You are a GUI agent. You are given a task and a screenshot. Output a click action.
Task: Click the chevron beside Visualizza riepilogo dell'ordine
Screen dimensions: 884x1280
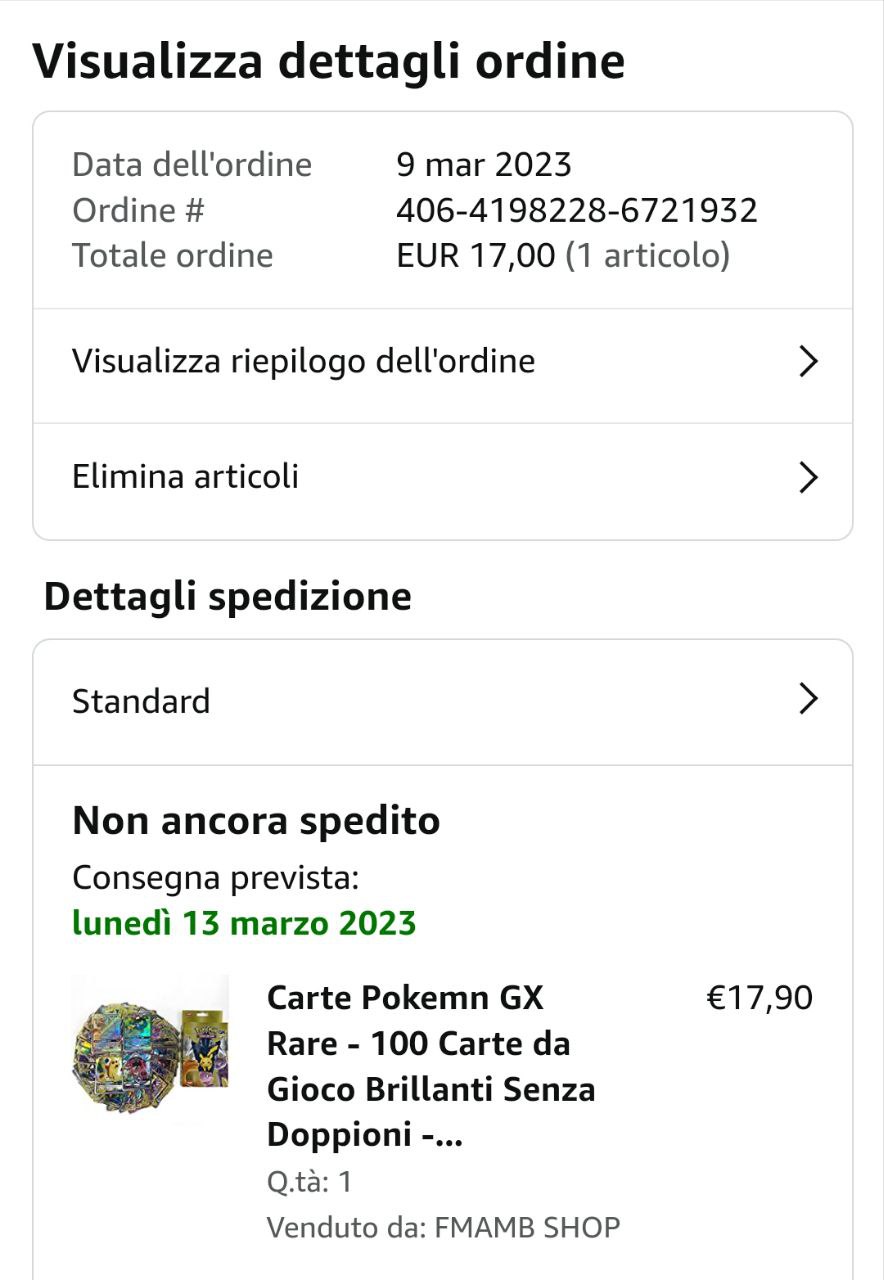click(x=808, y=362)
